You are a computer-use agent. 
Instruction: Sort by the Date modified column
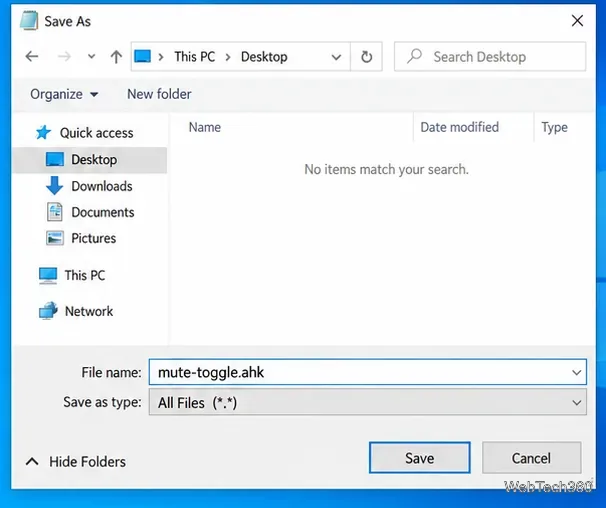[x=460, y=127]
